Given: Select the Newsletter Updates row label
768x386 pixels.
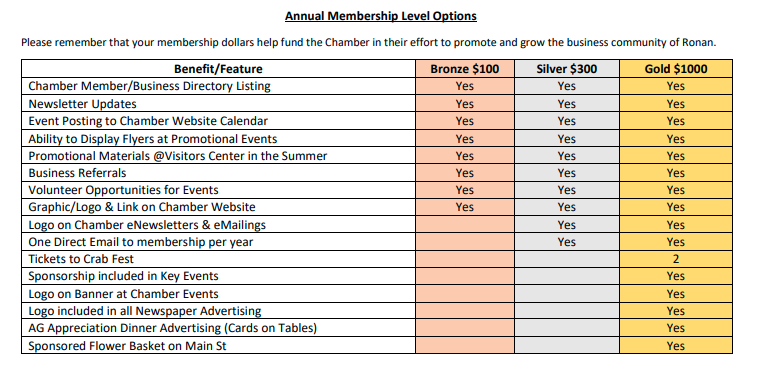Looking at the screenshot, I should tap(82, 104).
